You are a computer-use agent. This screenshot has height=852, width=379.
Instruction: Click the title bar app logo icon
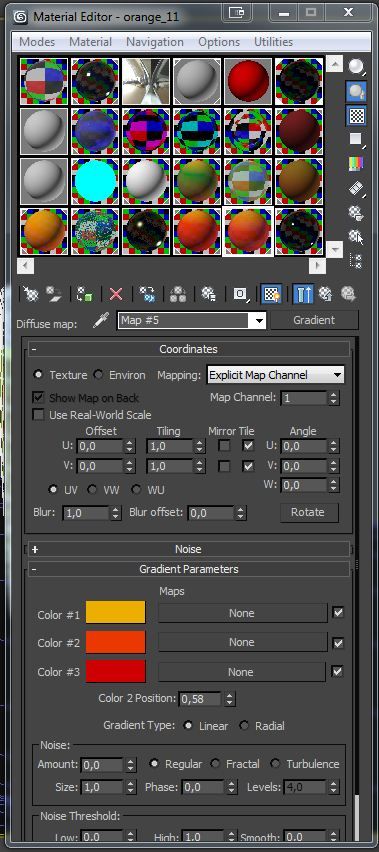(x=21, y=16)
